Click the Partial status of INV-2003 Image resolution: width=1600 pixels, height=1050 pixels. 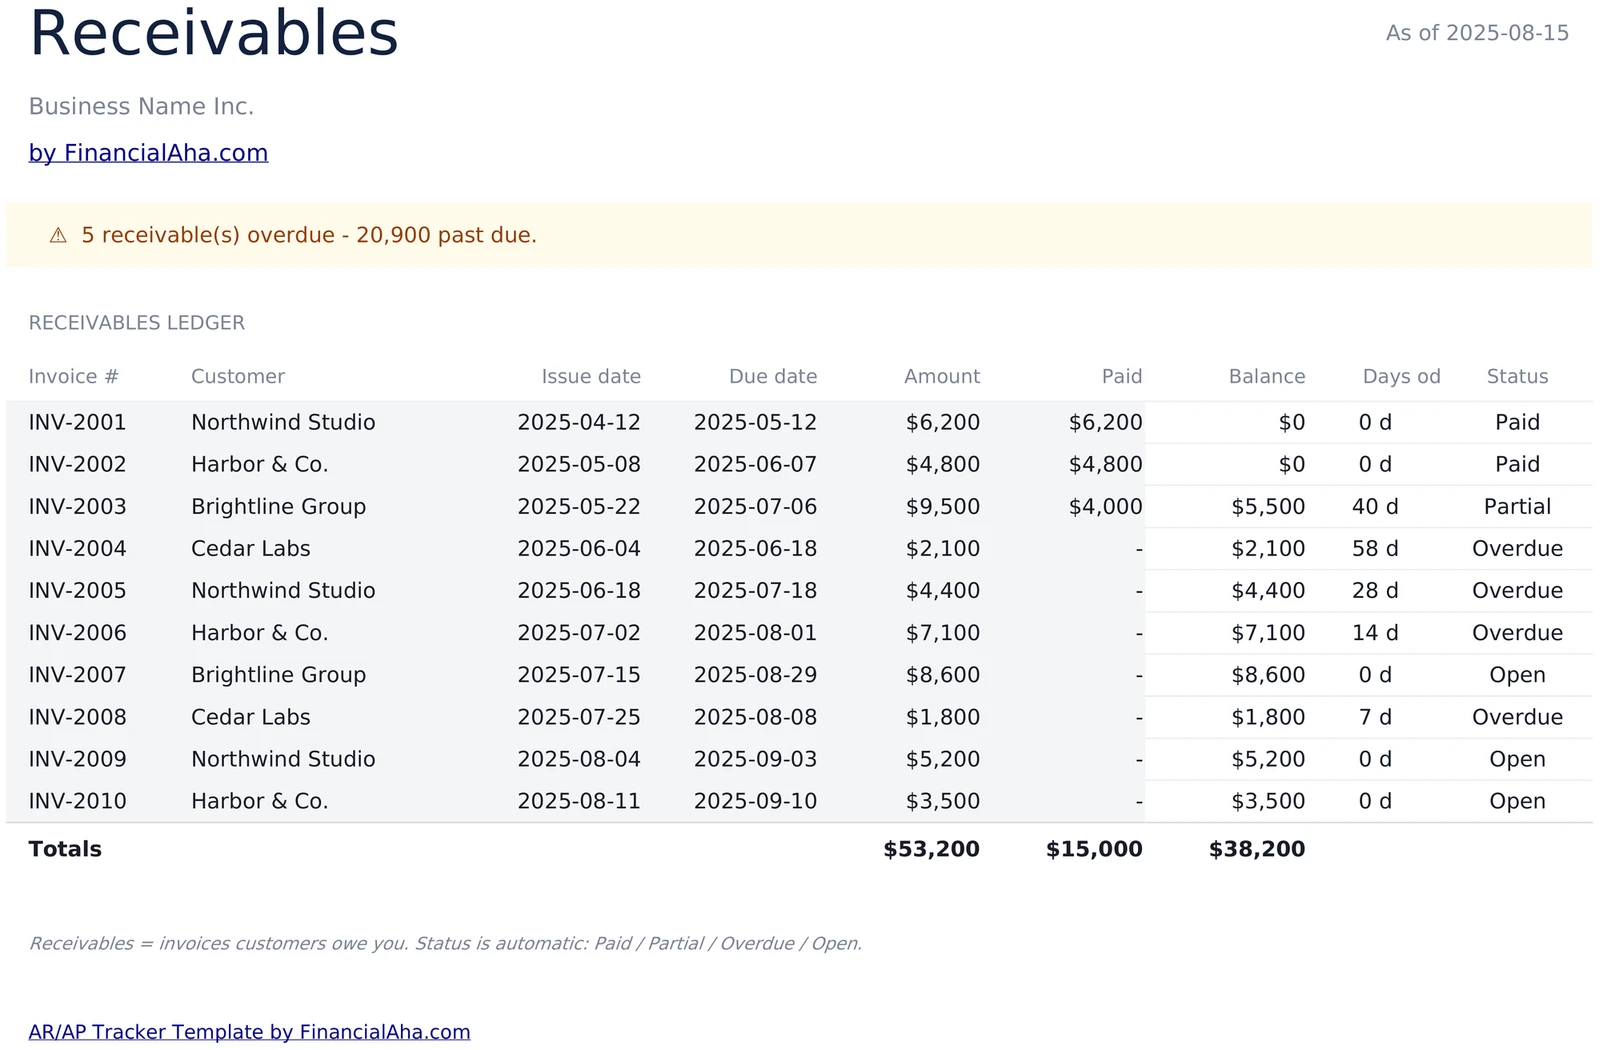1517,506
